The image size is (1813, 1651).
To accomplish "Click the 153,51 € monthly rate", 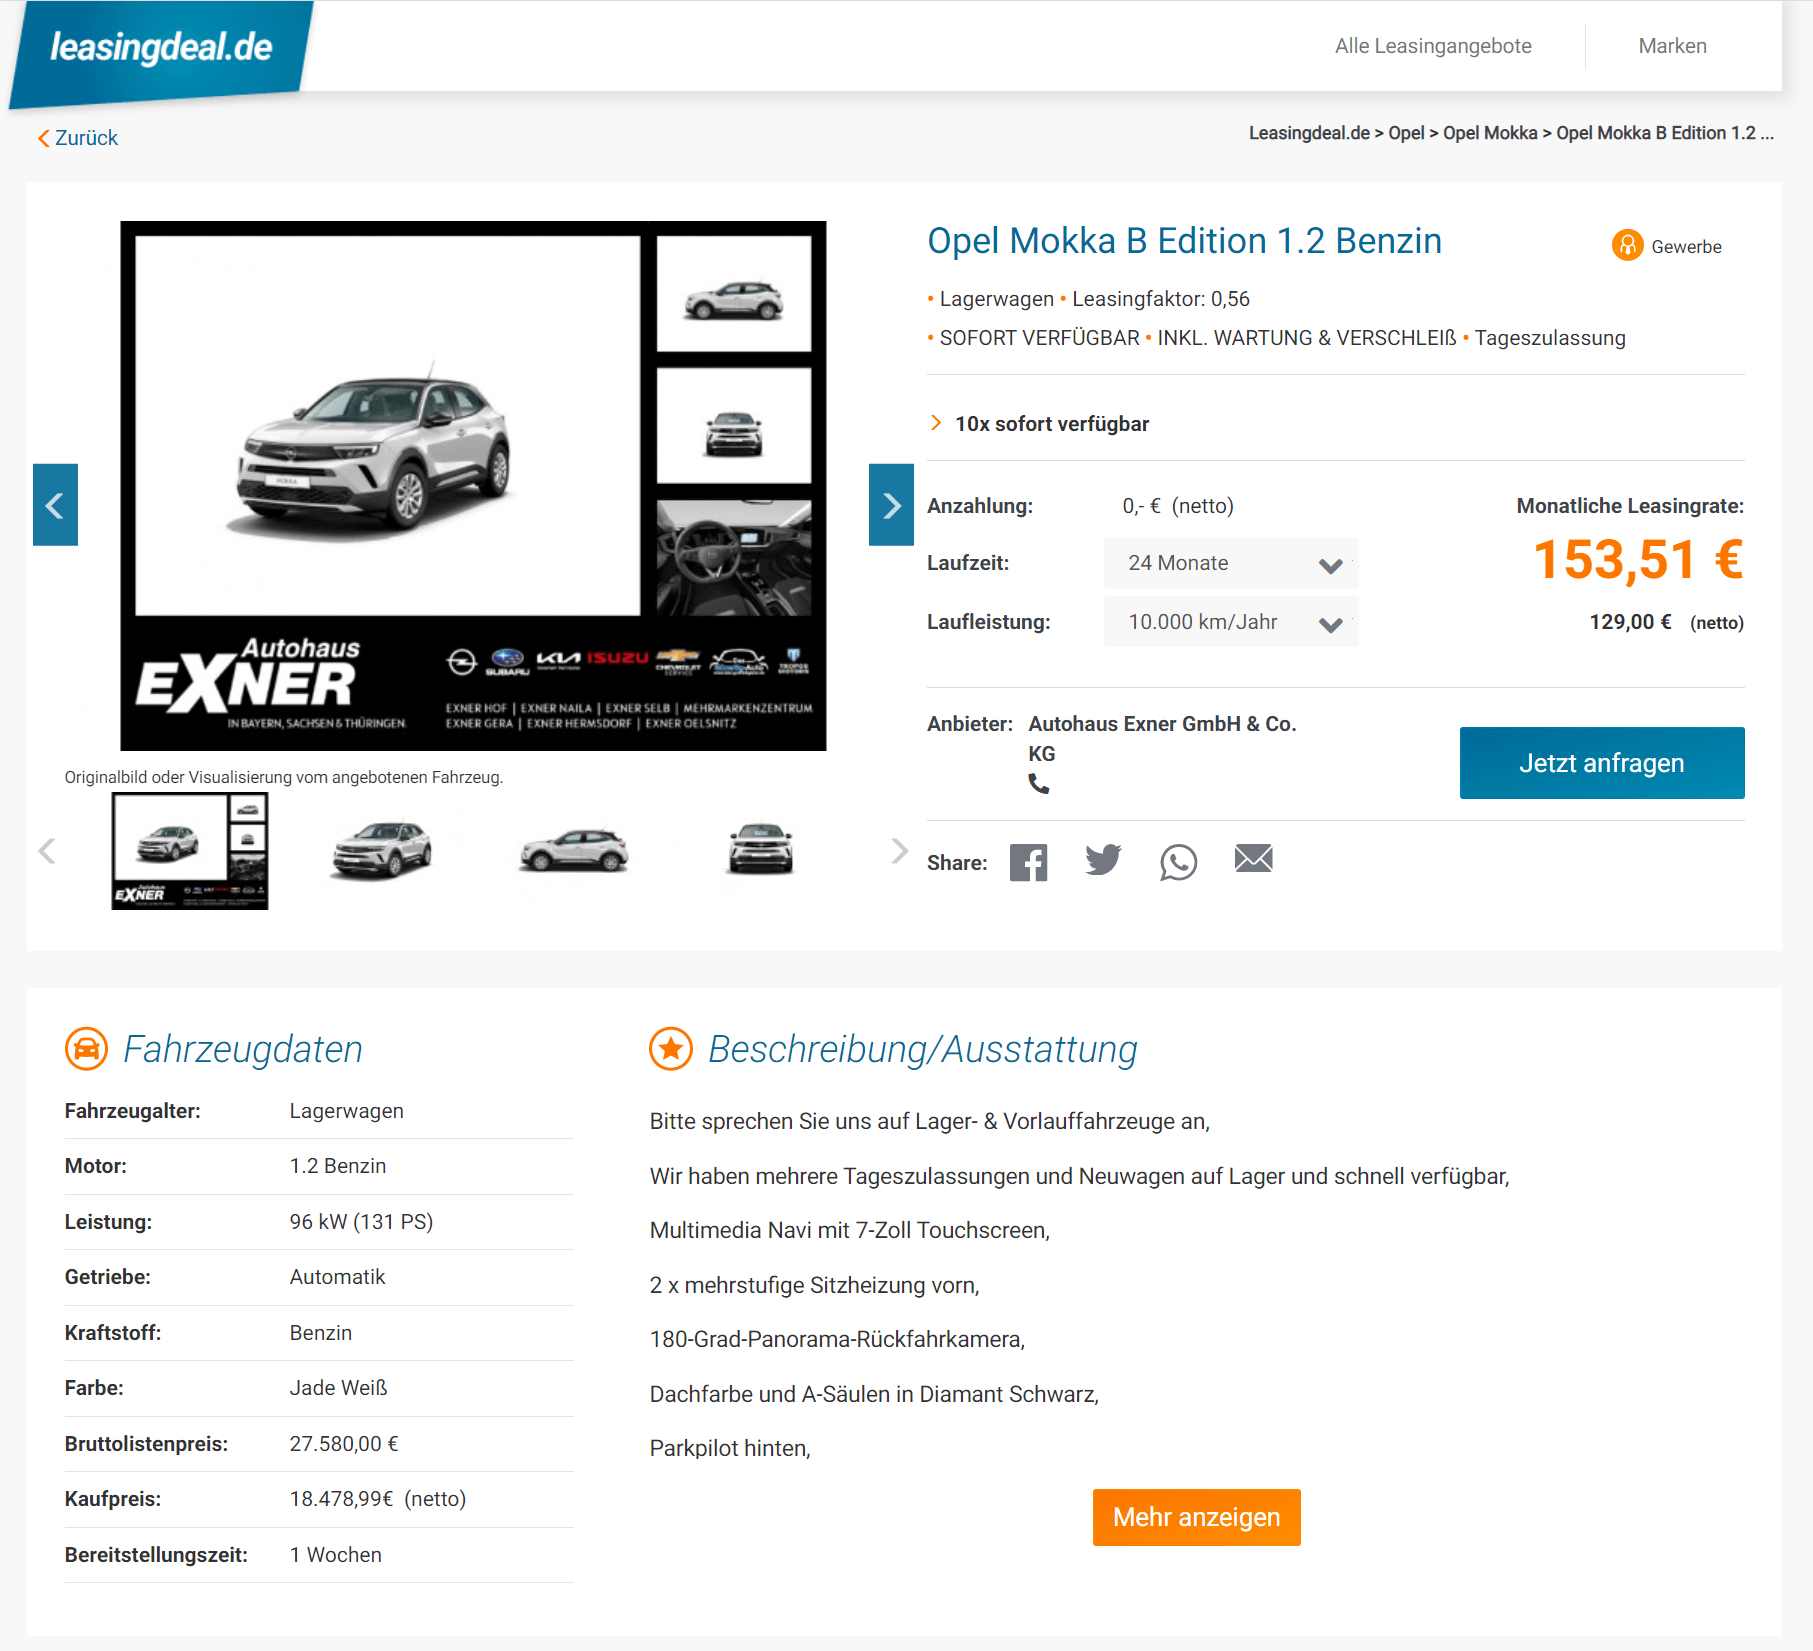I will coord(1638,559).
